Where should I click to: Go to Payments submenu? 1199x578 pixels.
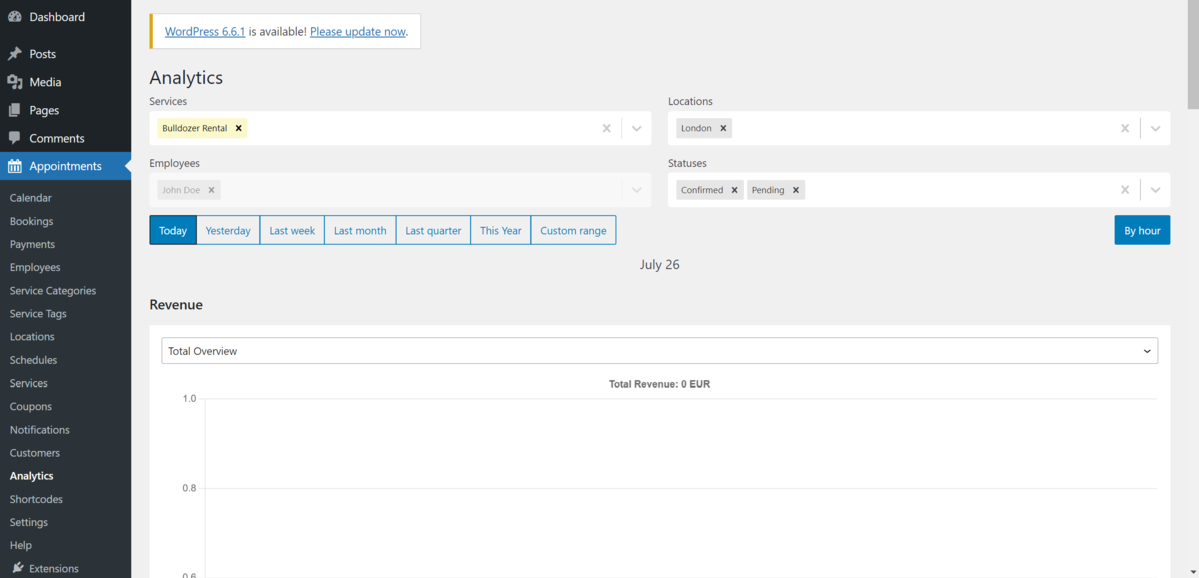(x=32, y=245)
